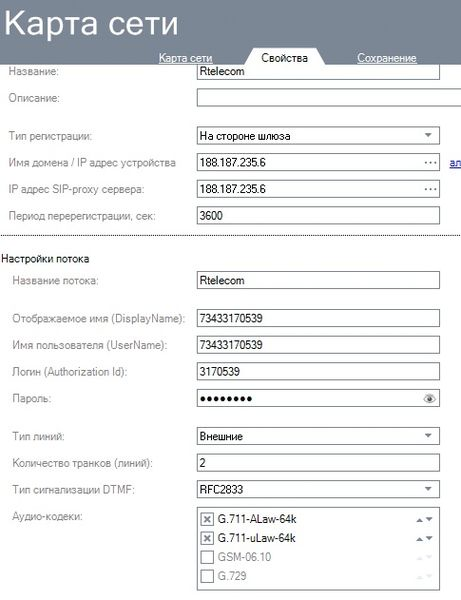The image size is (461, 600).
Task: Open the Тип сигнализации DTMF dropdown
Action: click(318, 489)
